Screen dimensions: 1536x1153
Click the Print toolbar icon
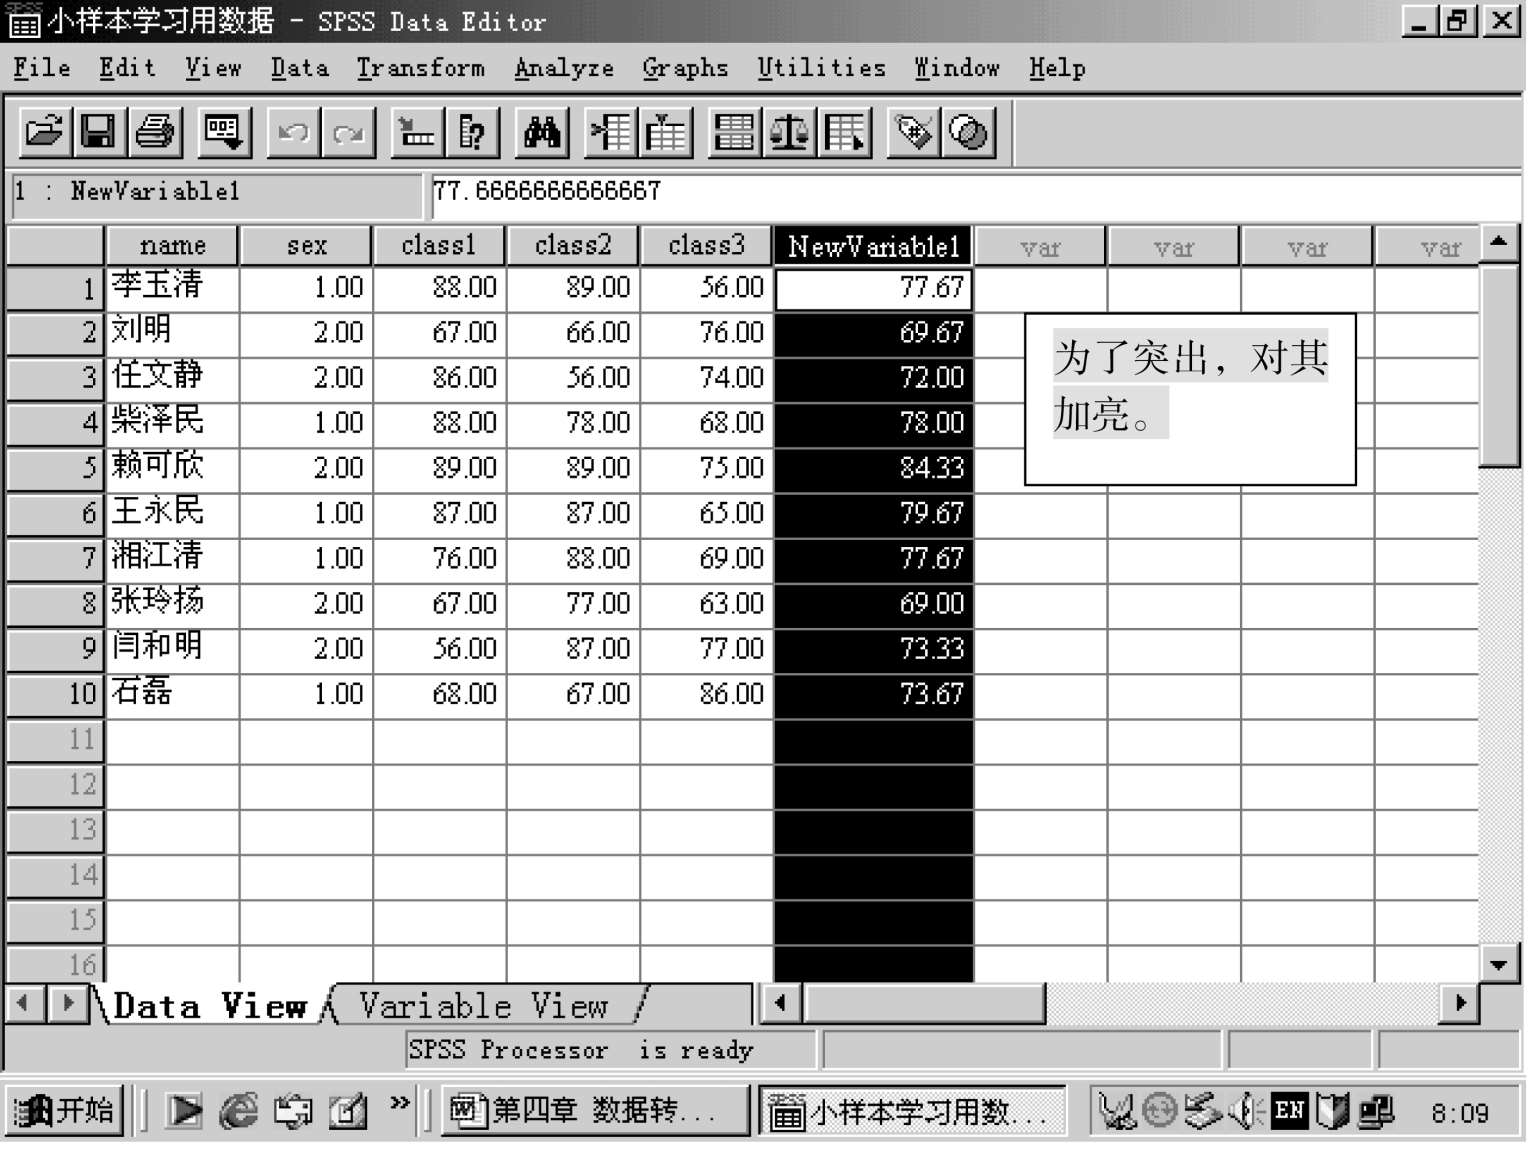tap(155, 132)
